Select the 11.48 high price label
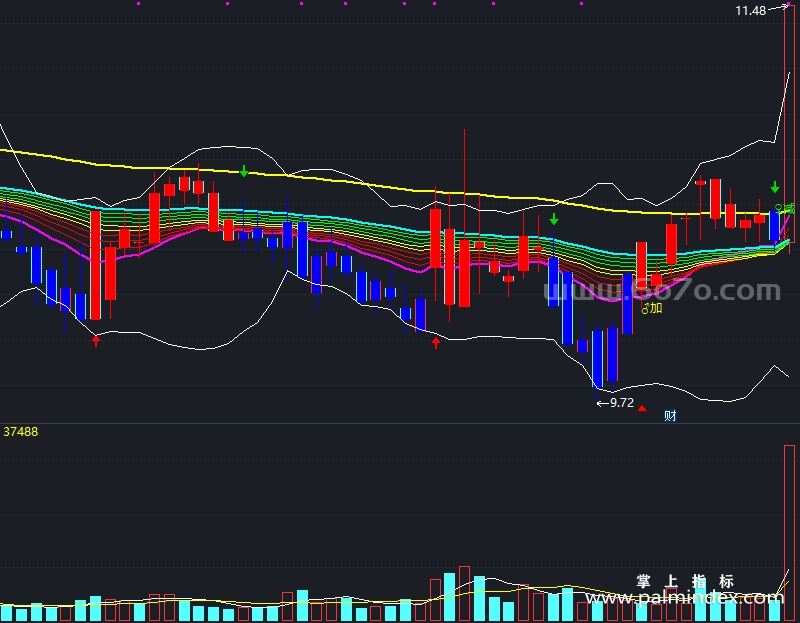 click(751, 11)
